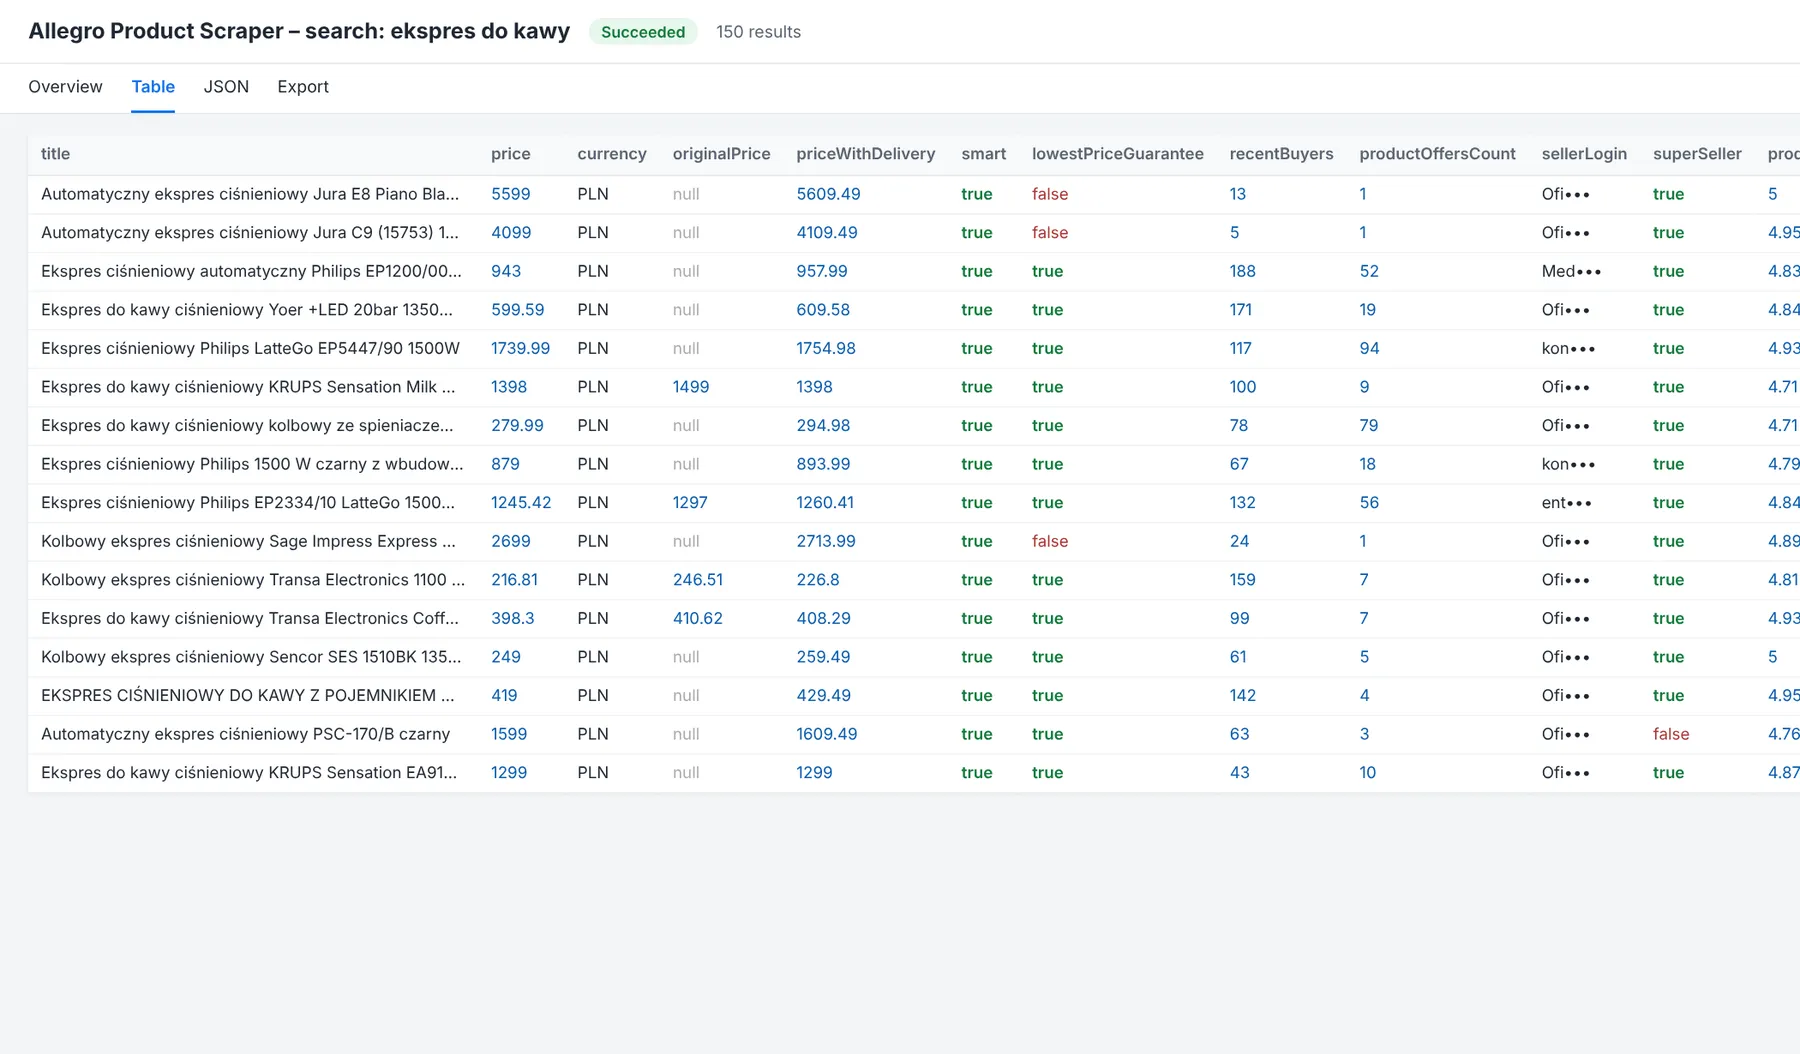Select the PSC-170/B czarny title cell
The width and height of the screenshot is (1800, 1054).
tap(245, 734)
